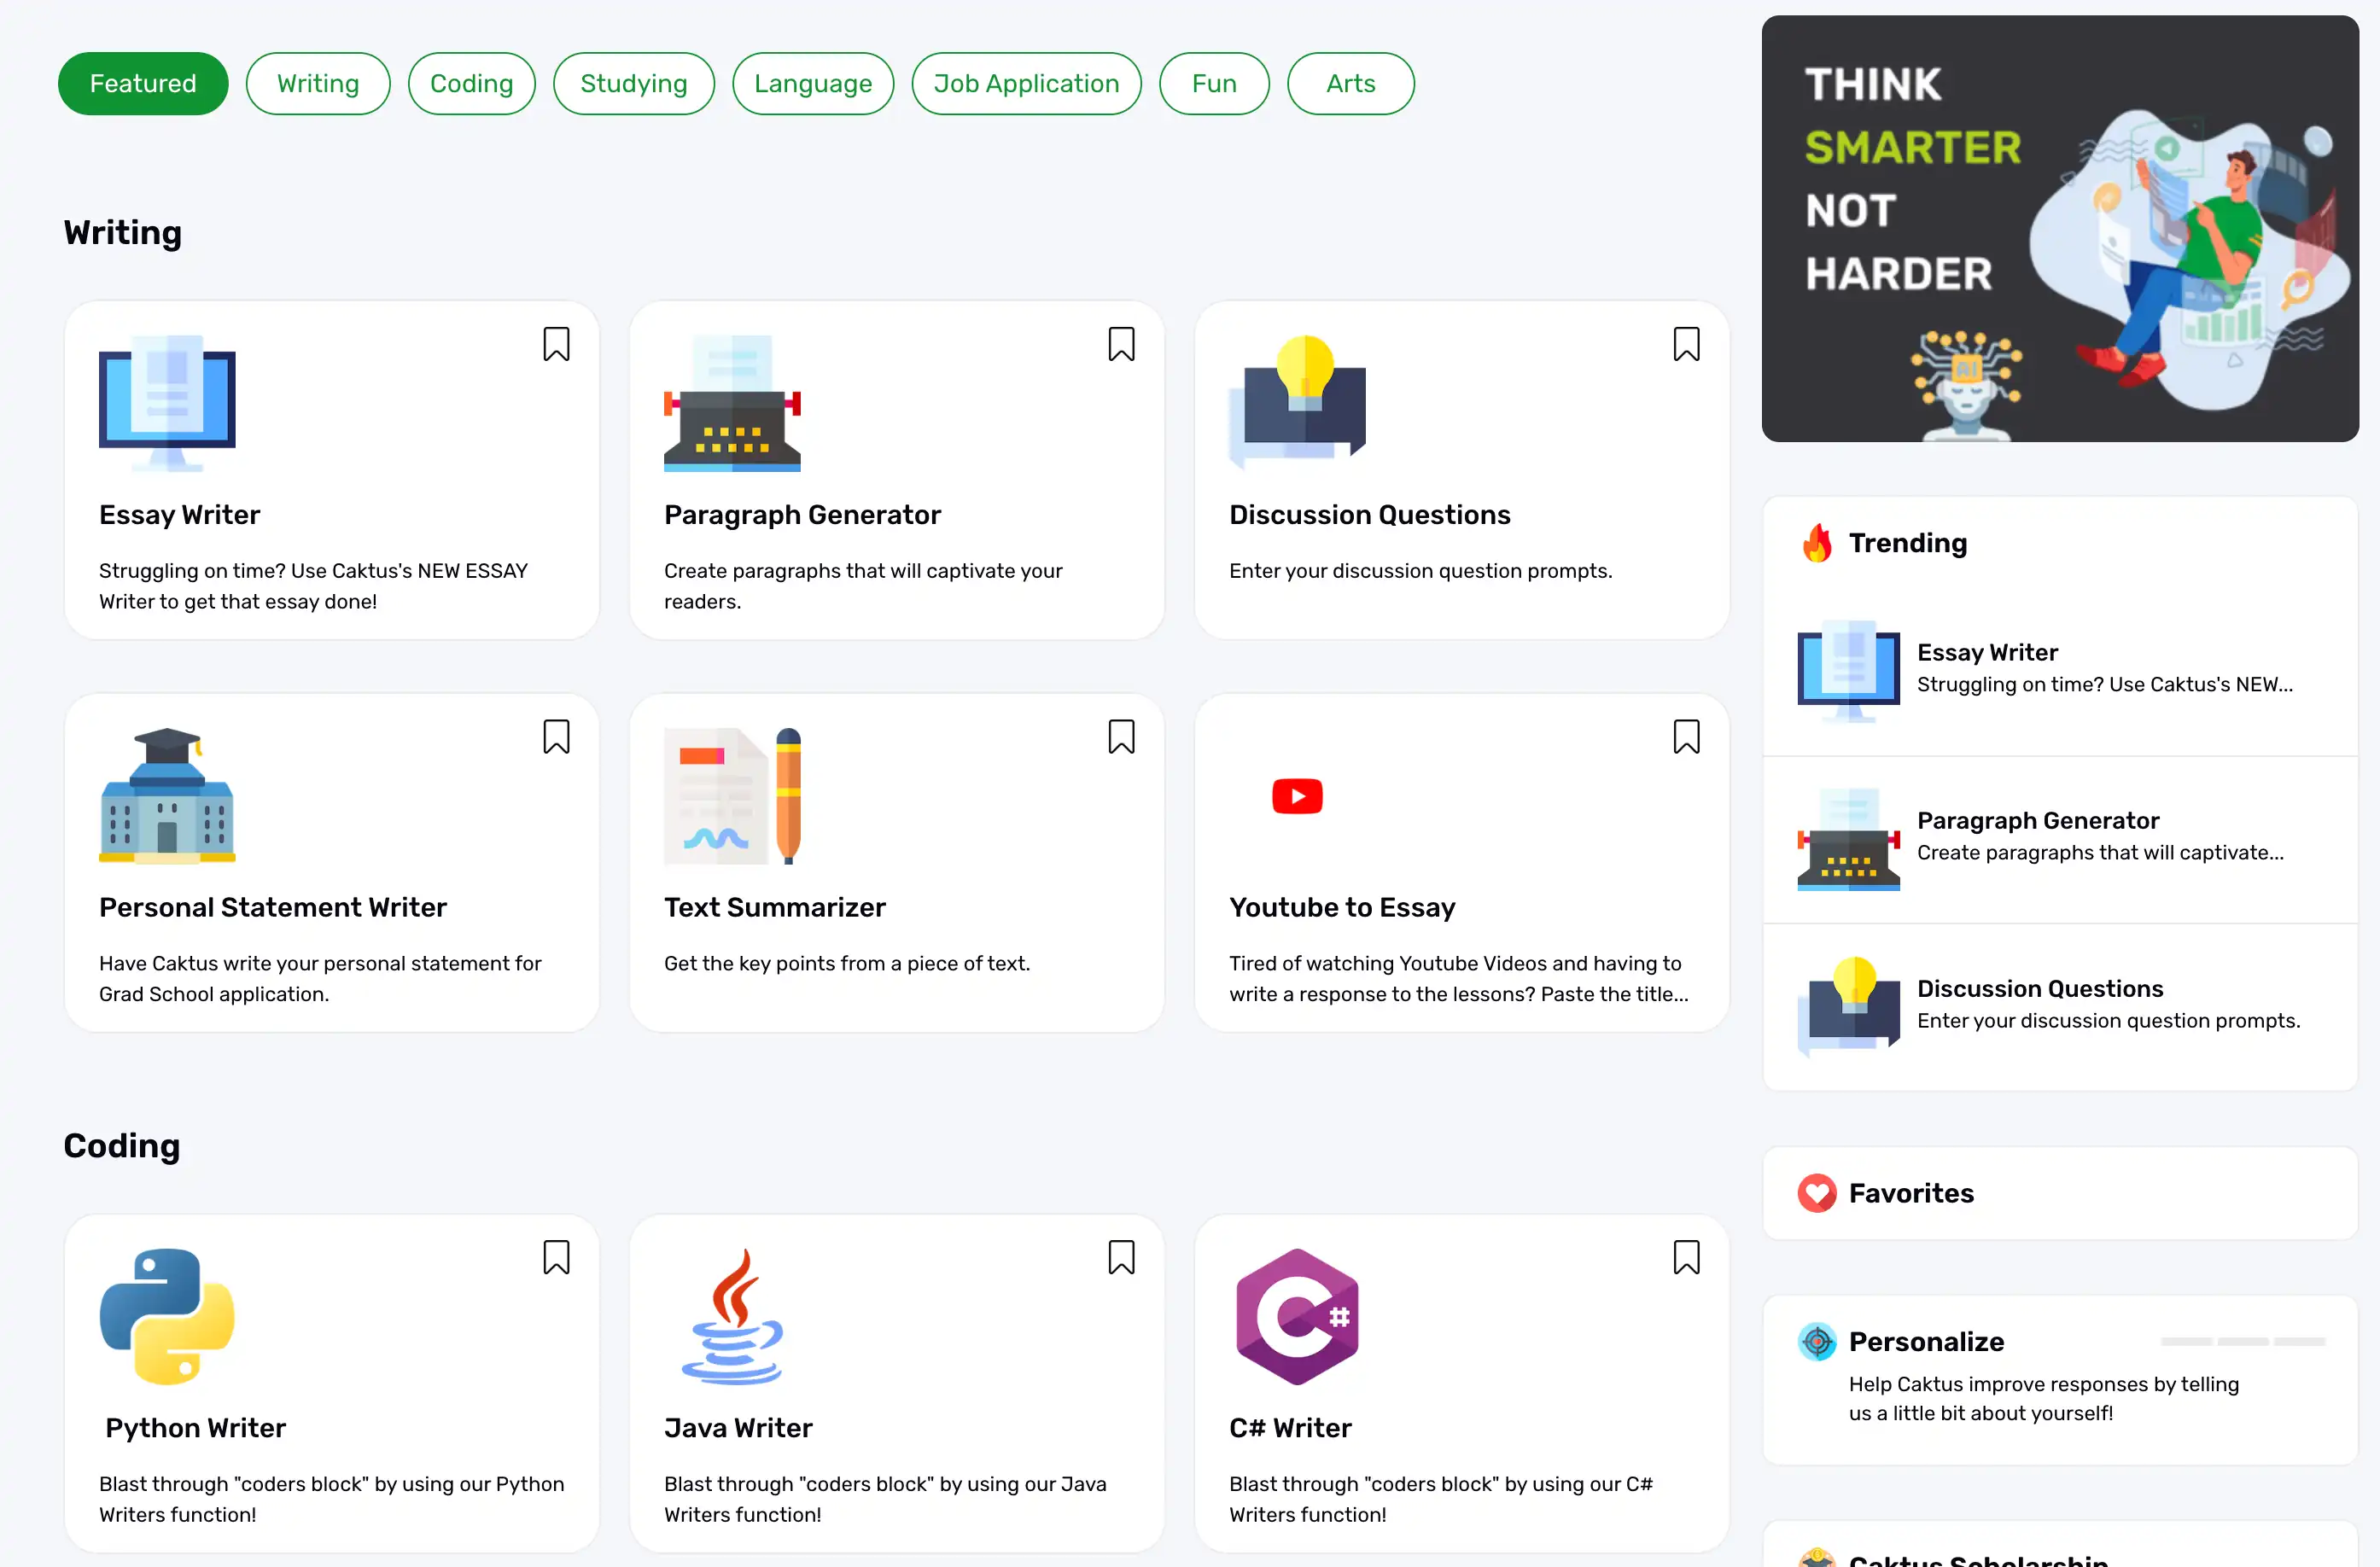Click the Writing section heading
The height and width of the screenshot is (1567, 2380).
[123, 232]
